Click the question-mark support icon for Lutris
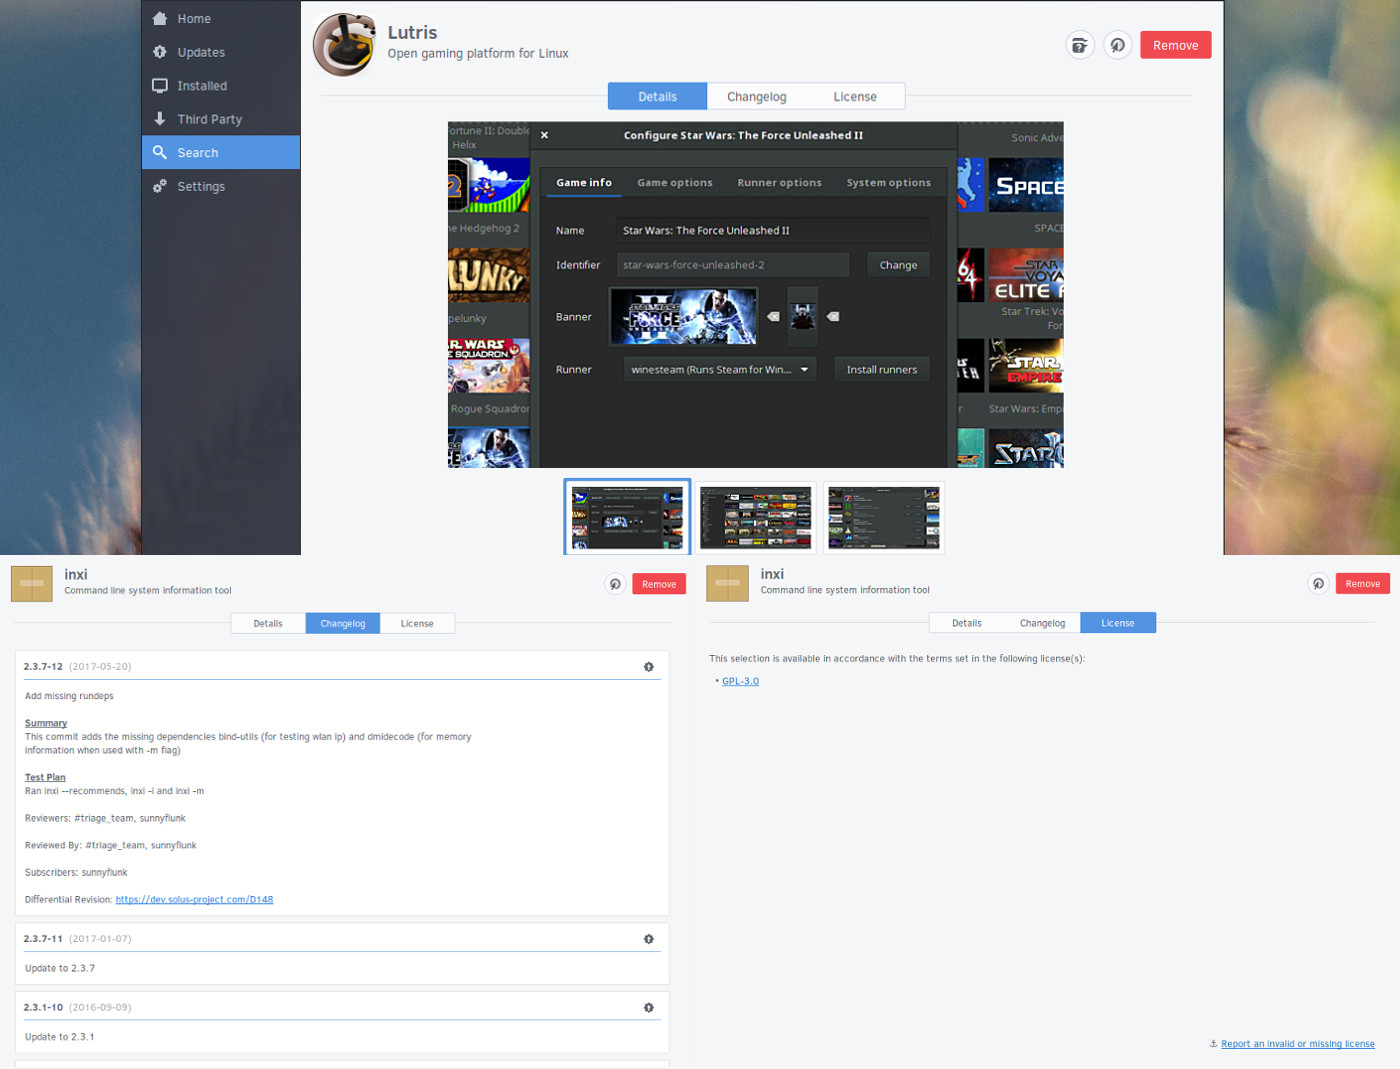1400x1069 pixels. pyautogui.click(x=1080, y=45)
